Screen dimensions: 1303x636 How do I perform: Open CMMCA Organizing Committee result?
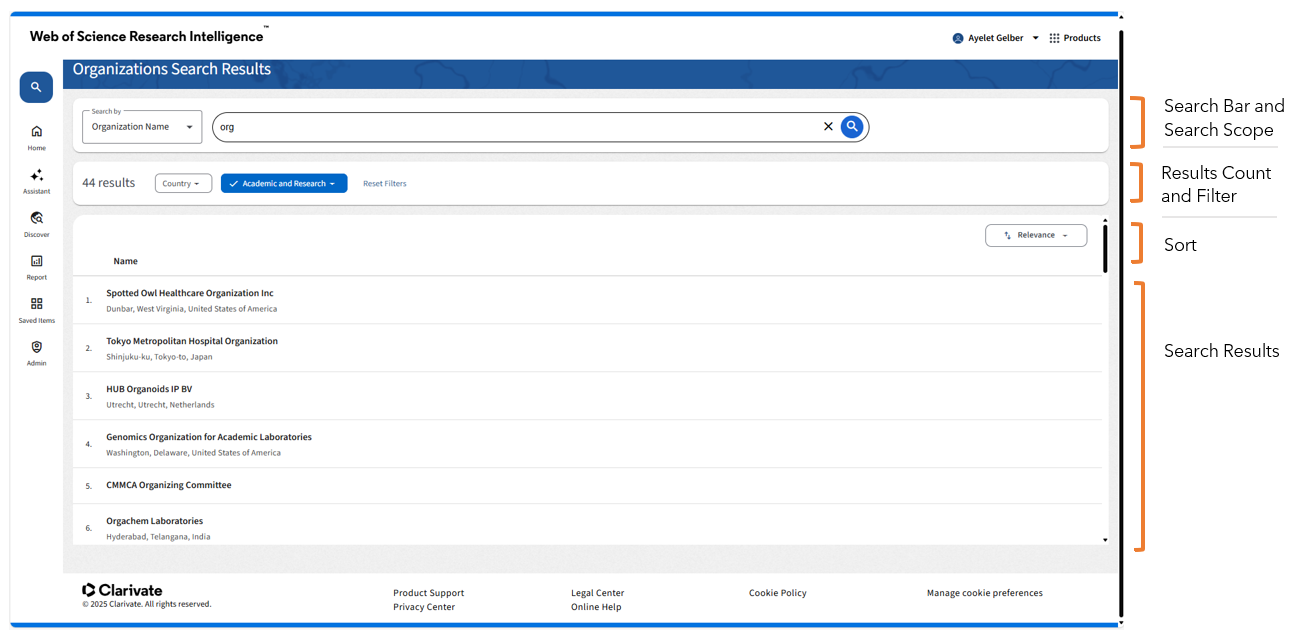click(x=169, y=485)
